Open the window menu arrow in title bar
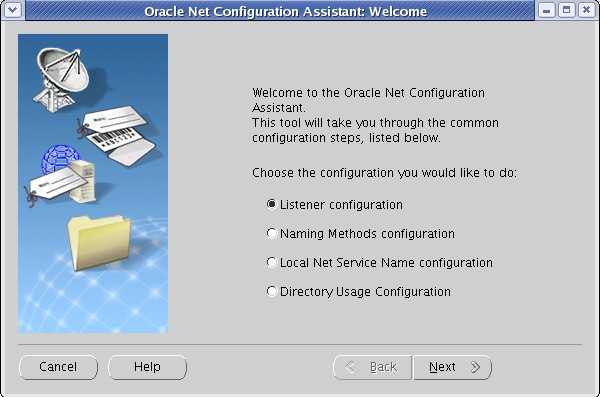Viewport: 600px width, 397px height. click(13, 10)
